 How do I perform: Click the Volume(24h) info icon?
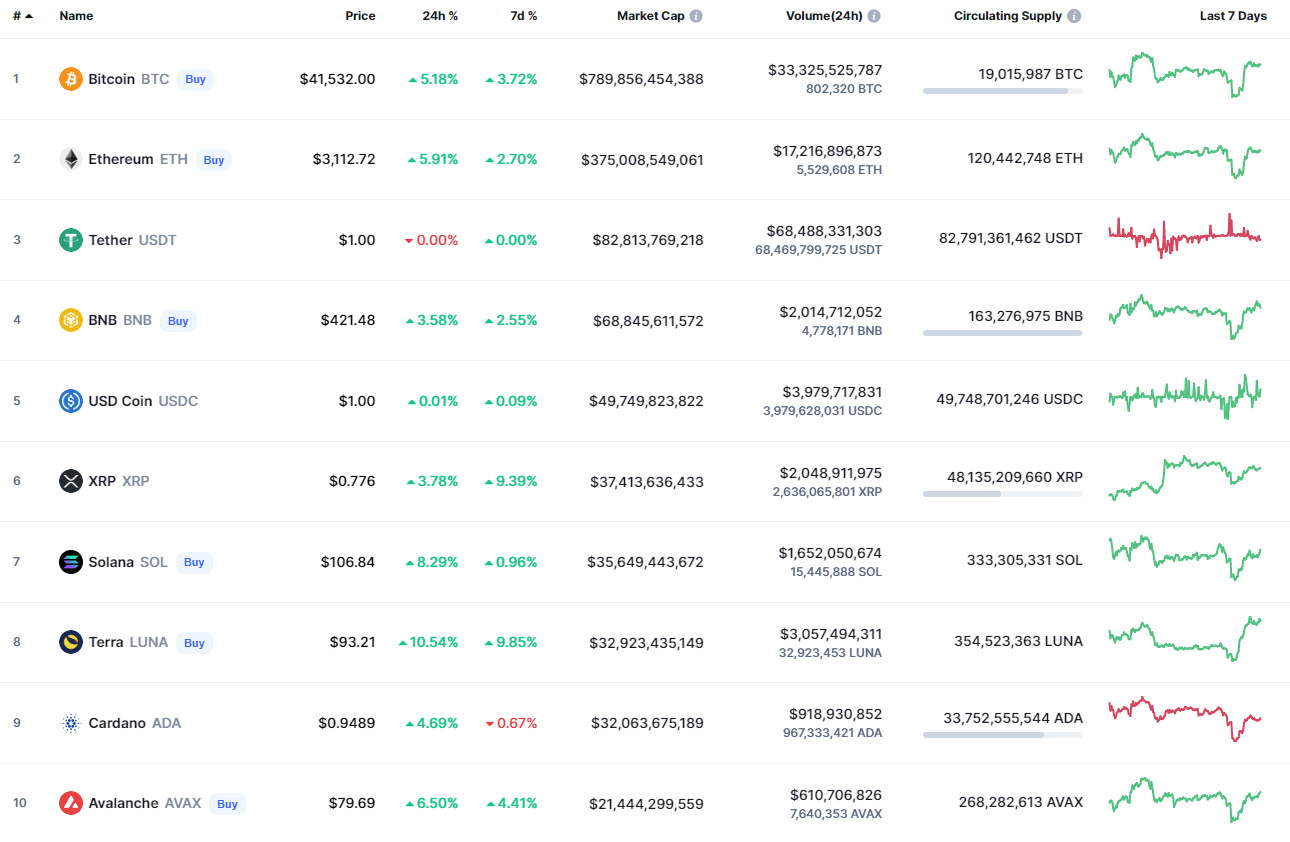pos(874,16)
